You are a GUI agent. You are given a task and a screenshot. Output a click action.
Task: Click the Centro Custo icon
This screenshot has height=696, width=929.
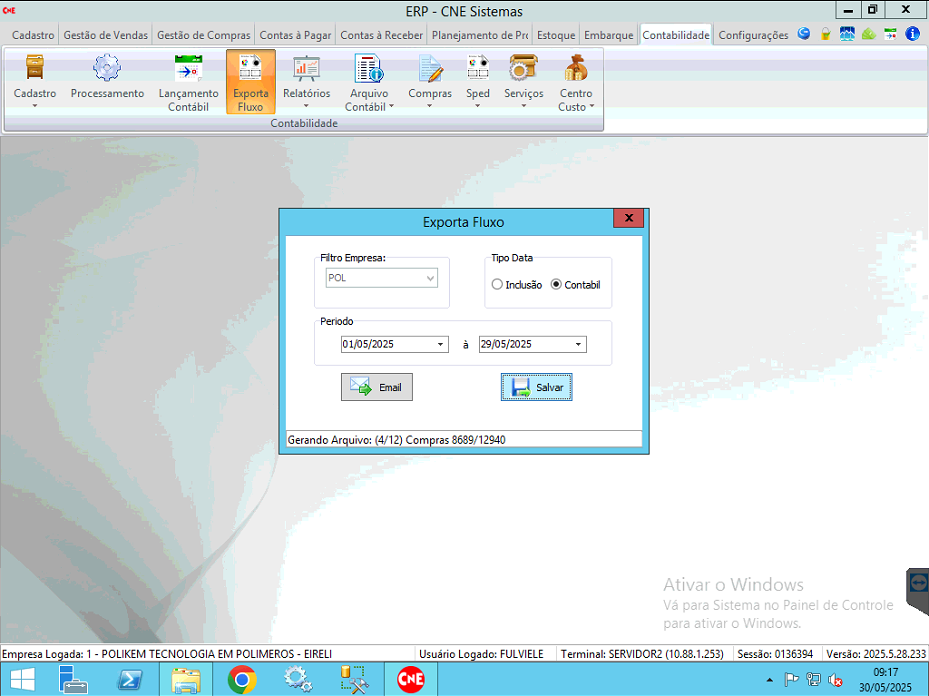(x=576, y=70)
